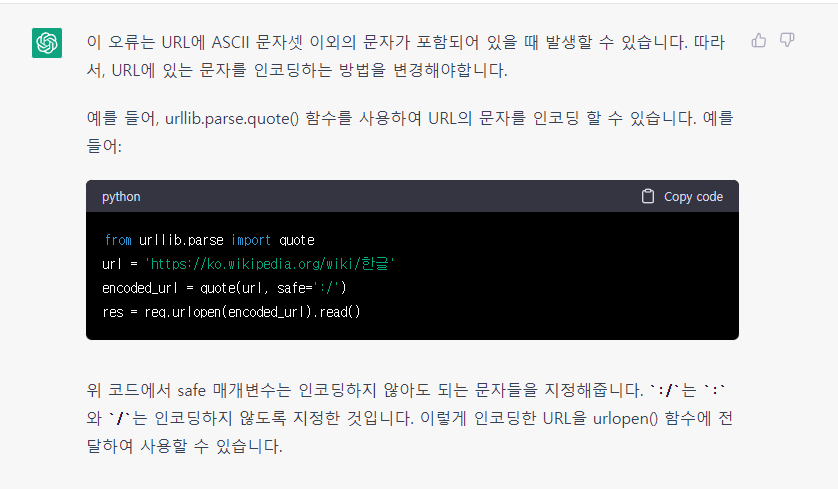Screen dimensions: 838x489
Task: Click the 'python' language label
Action: pyautogui.click(x=121, y=197)
